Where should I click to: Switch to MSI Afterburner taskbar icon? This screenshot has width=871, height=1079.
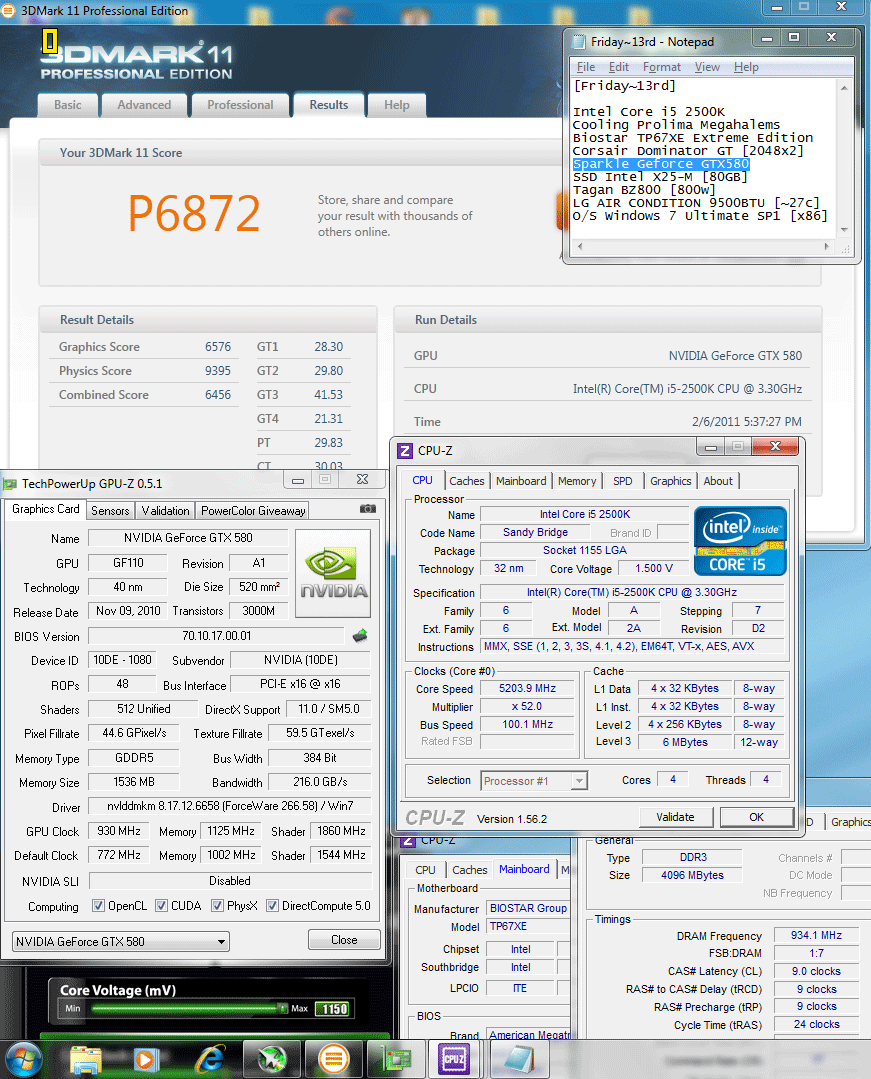272,1060
